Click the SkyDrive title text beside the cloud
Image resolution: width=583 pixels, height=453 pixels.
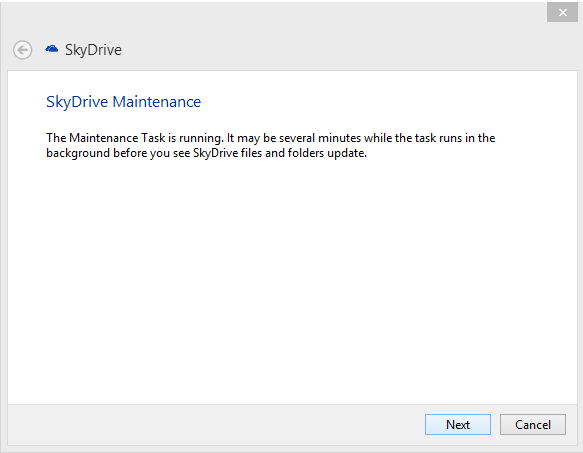pyautogui.click(x=93, y=50)
